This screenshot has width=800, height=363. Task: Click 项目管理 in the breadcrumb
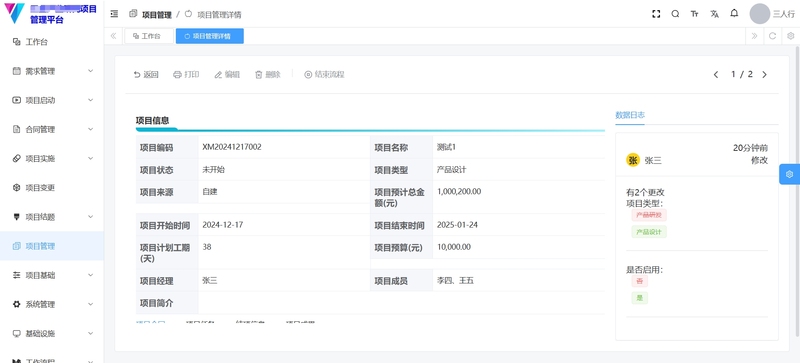(x=157, y=15)
